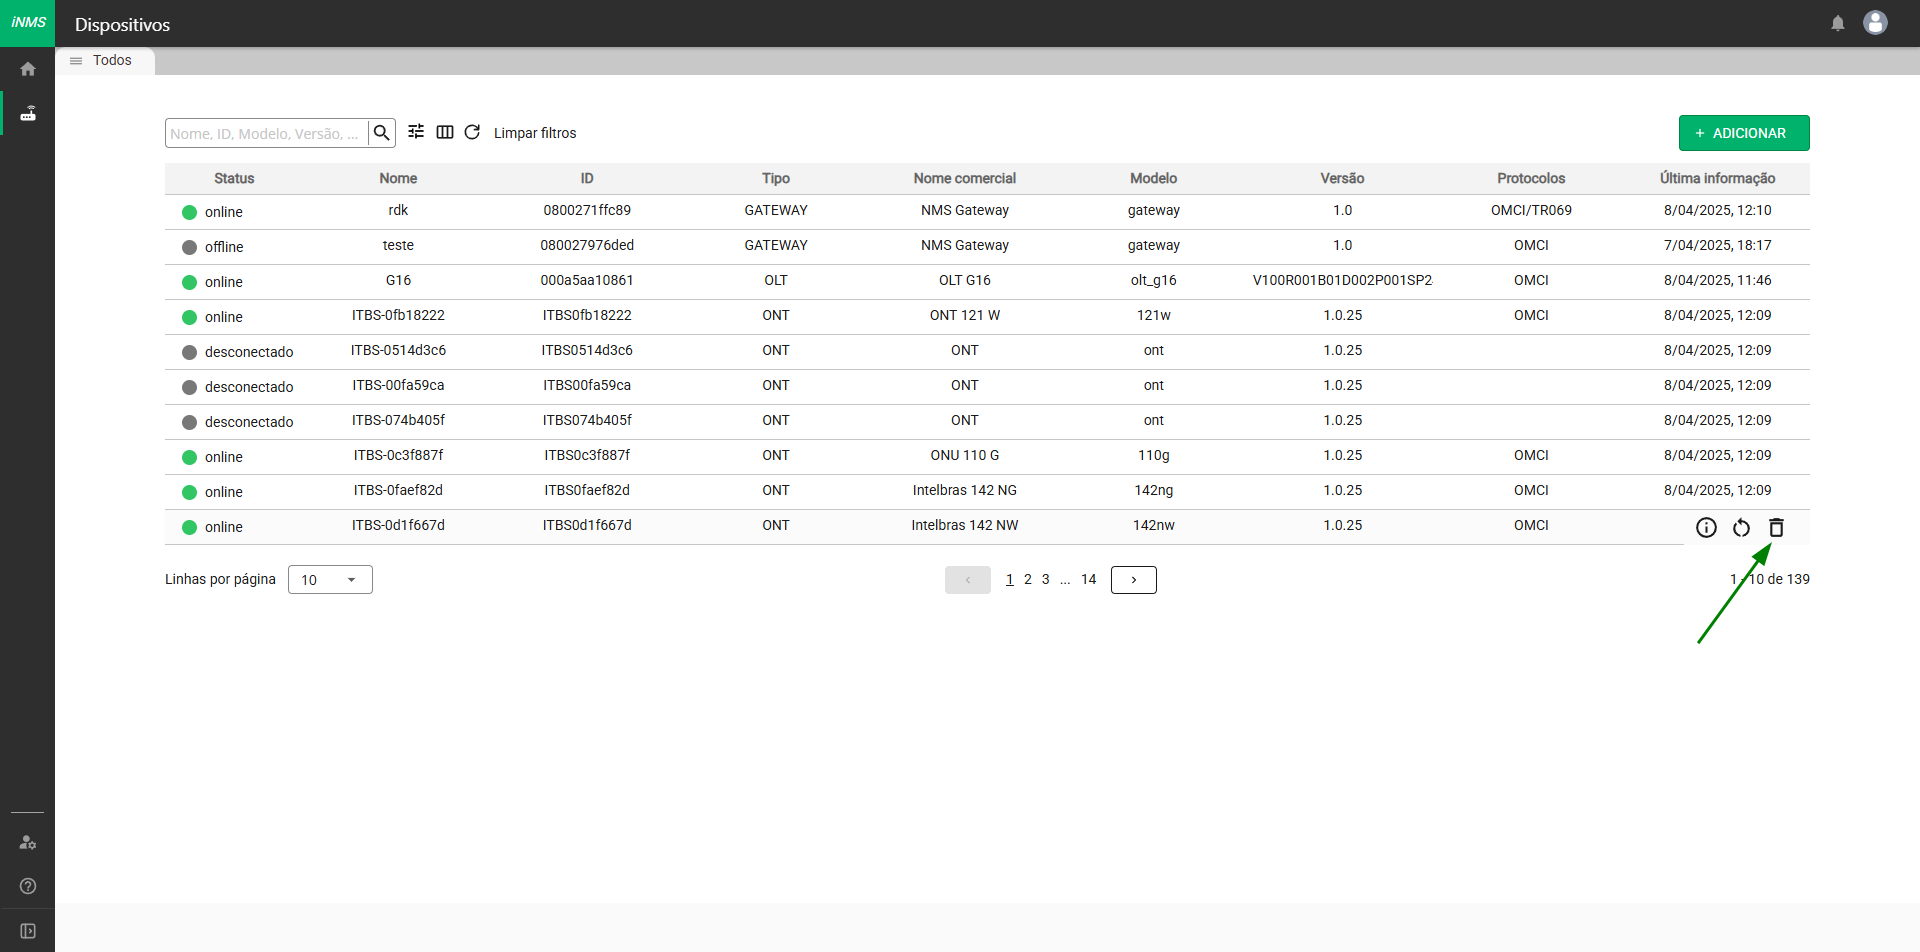1920x952 pixels.
Task: Select the teste device name
Action: [398, 245]
